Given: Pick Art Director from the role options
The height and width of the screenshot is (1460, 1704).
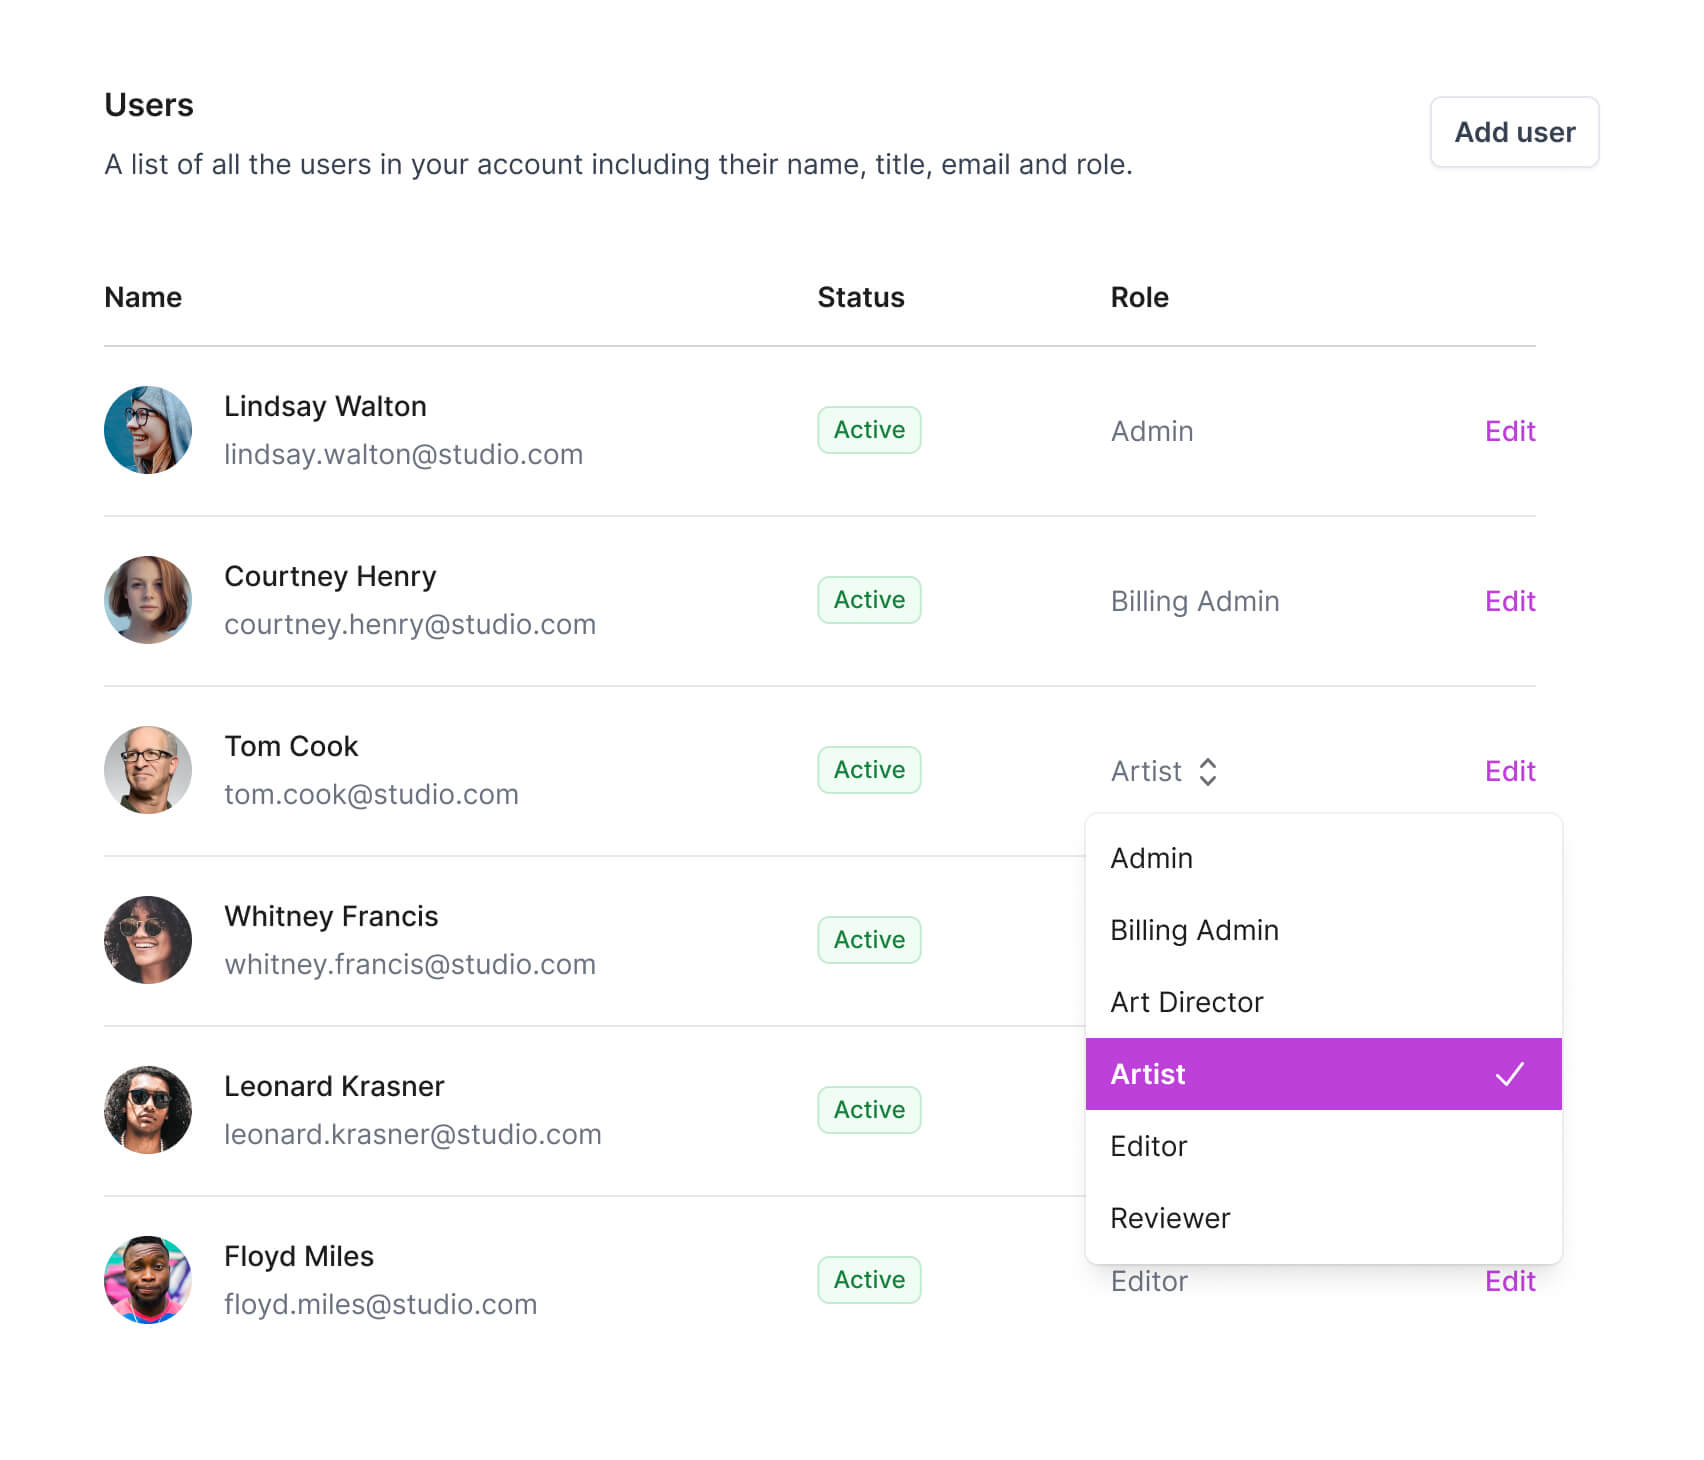Looking at the screenshot, I should click(x=1186, y=1002).
